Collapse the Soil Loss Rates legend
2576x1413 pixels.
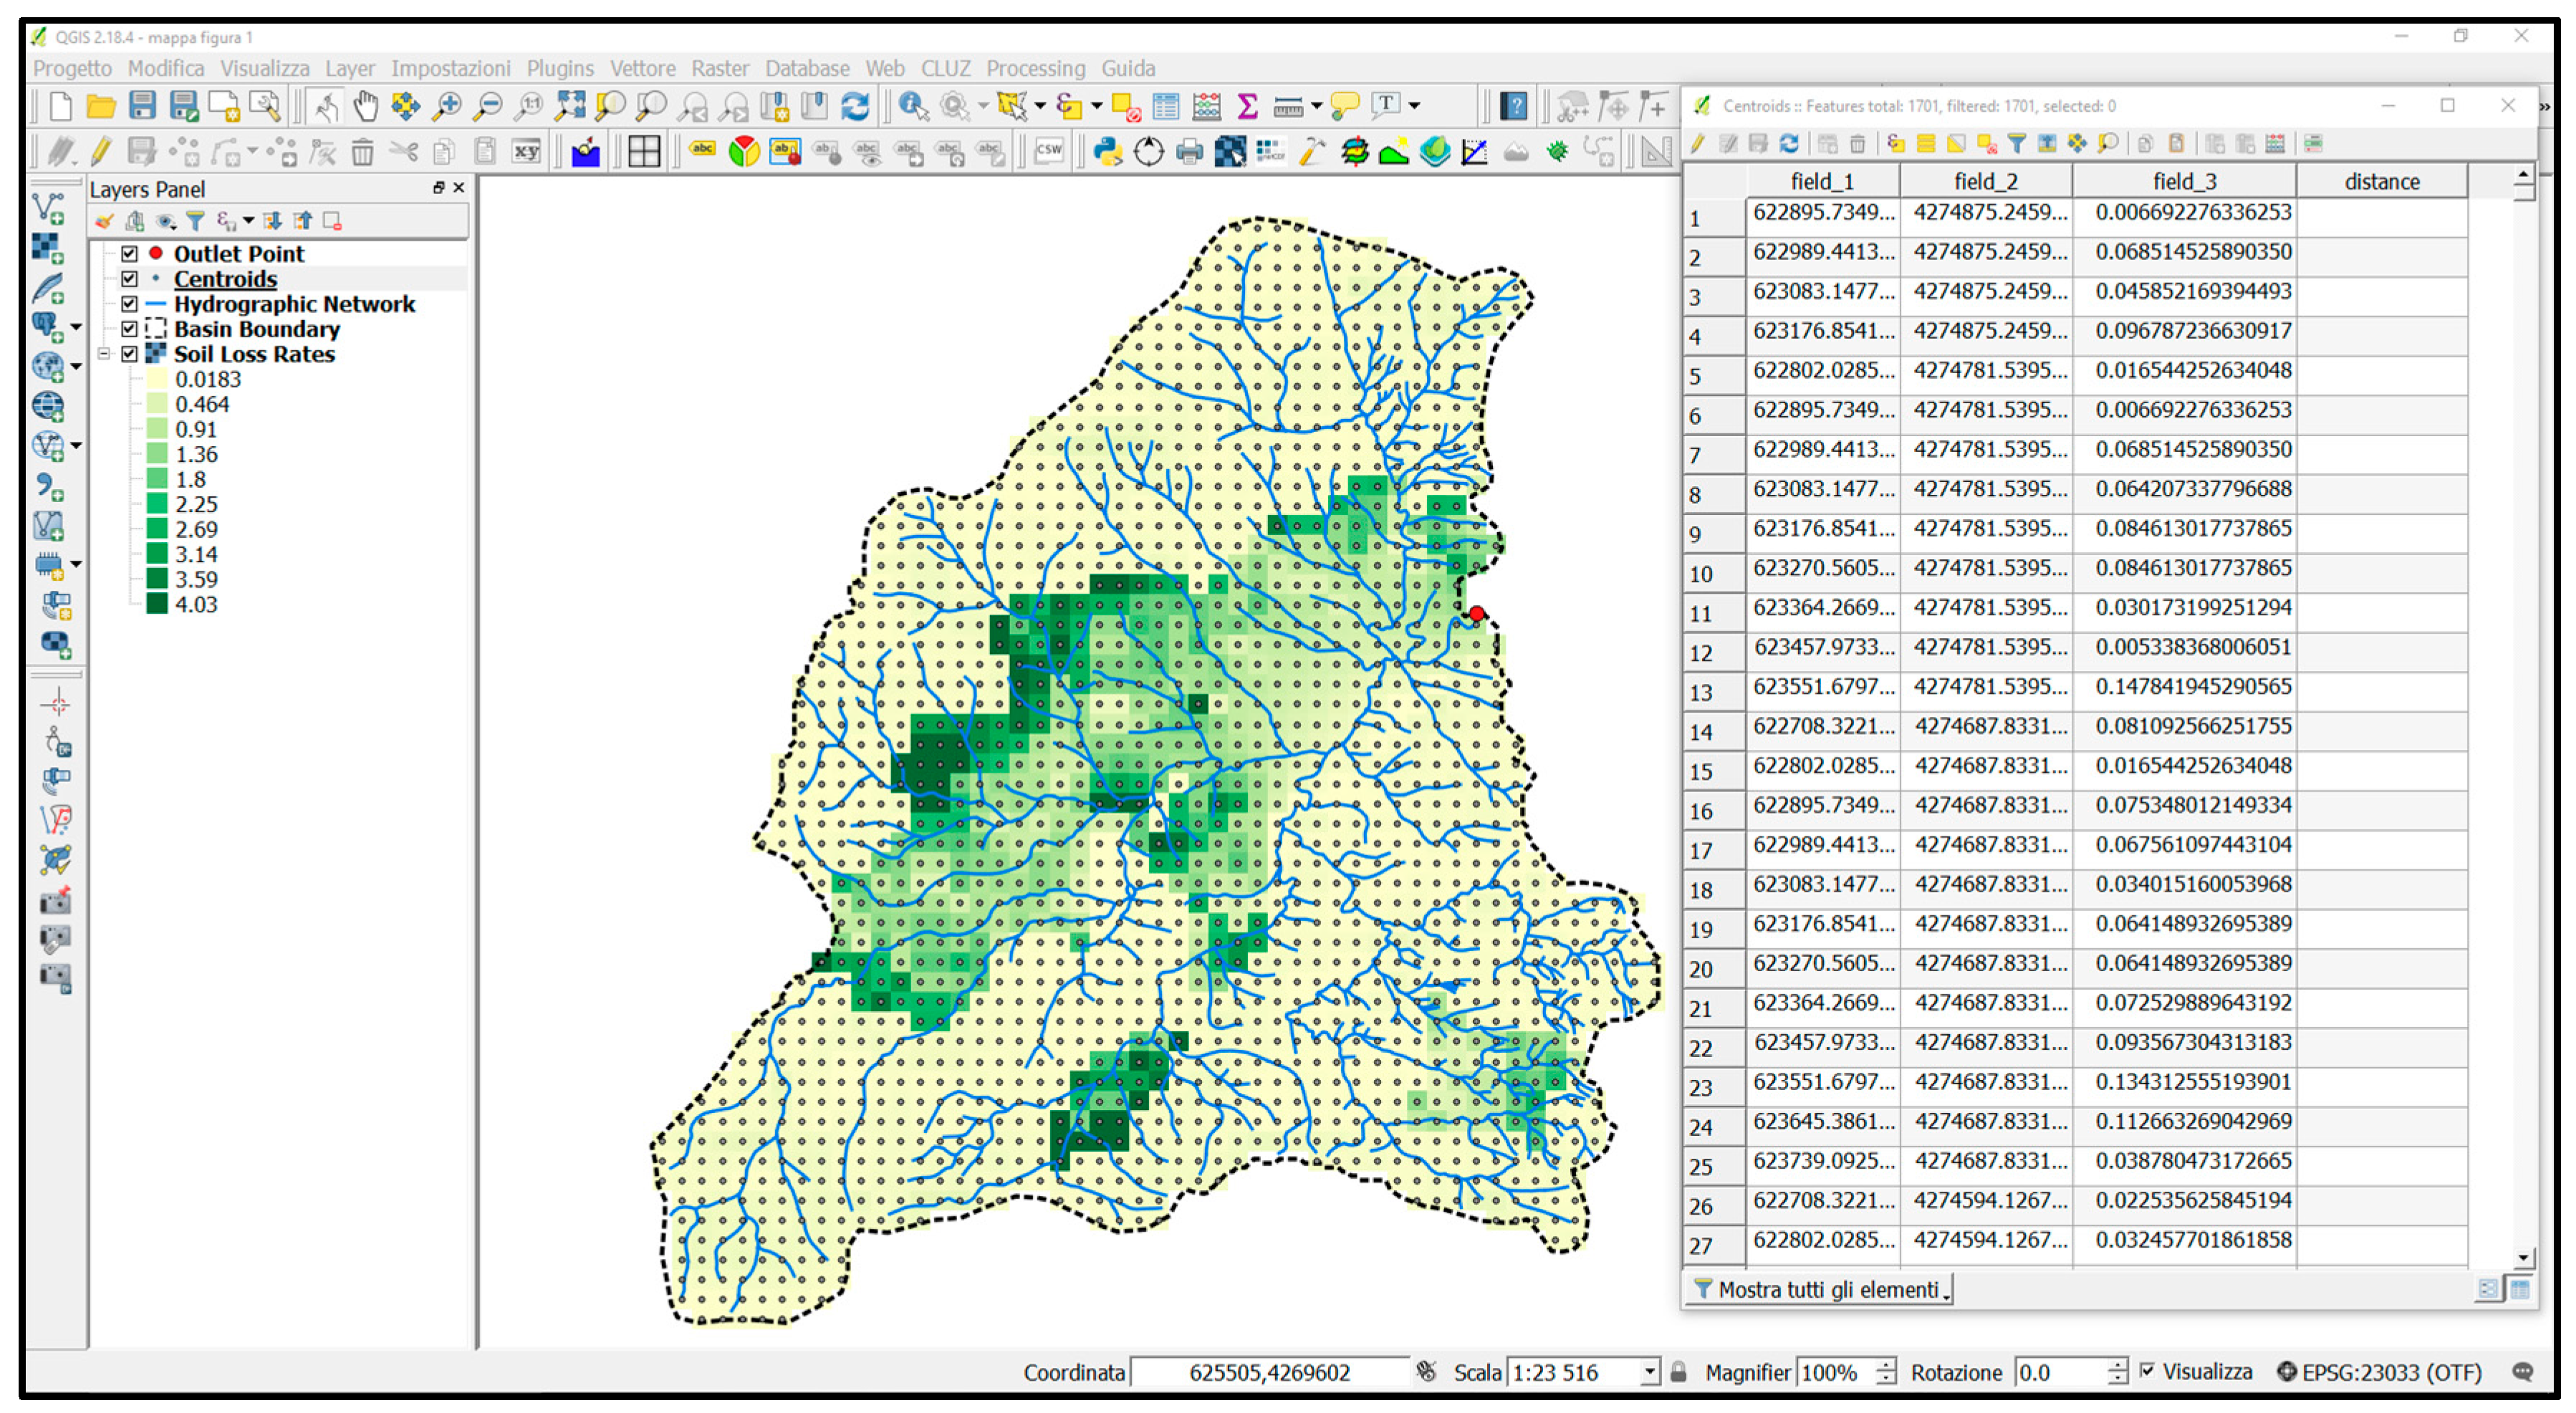(x=104, y=354)
